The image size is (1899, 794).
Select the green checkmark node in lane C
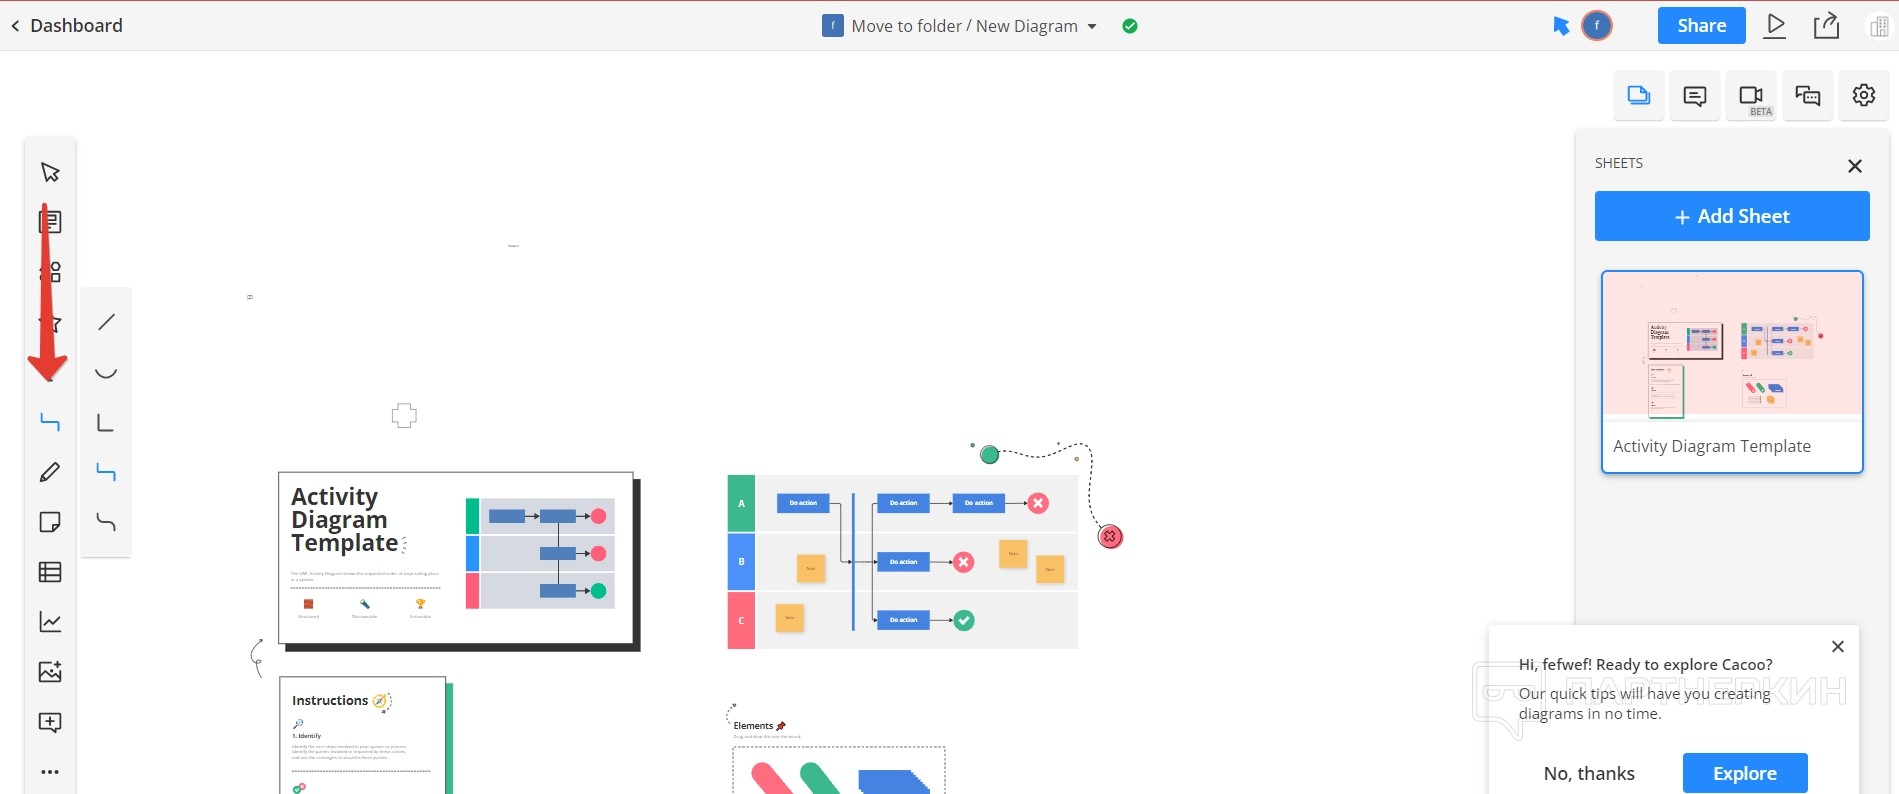(x=964, y=621)
